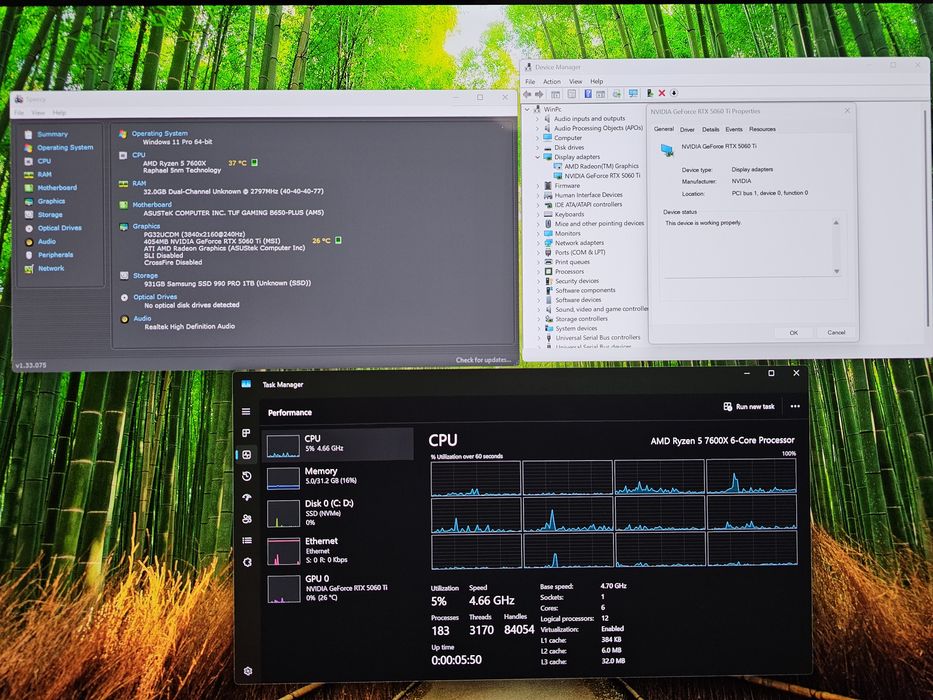Viewport: 933px width, 700px height.
Task: Click Motherboard heading link in Speccy summary pane
Action: tap(152, 205)
